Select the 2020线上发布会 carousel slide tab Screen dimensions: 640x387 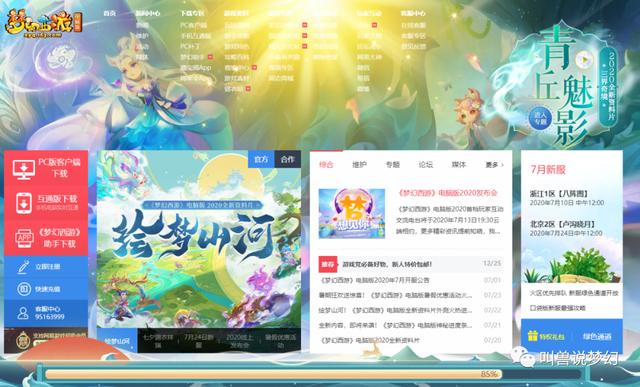click(x=240, y=340)
